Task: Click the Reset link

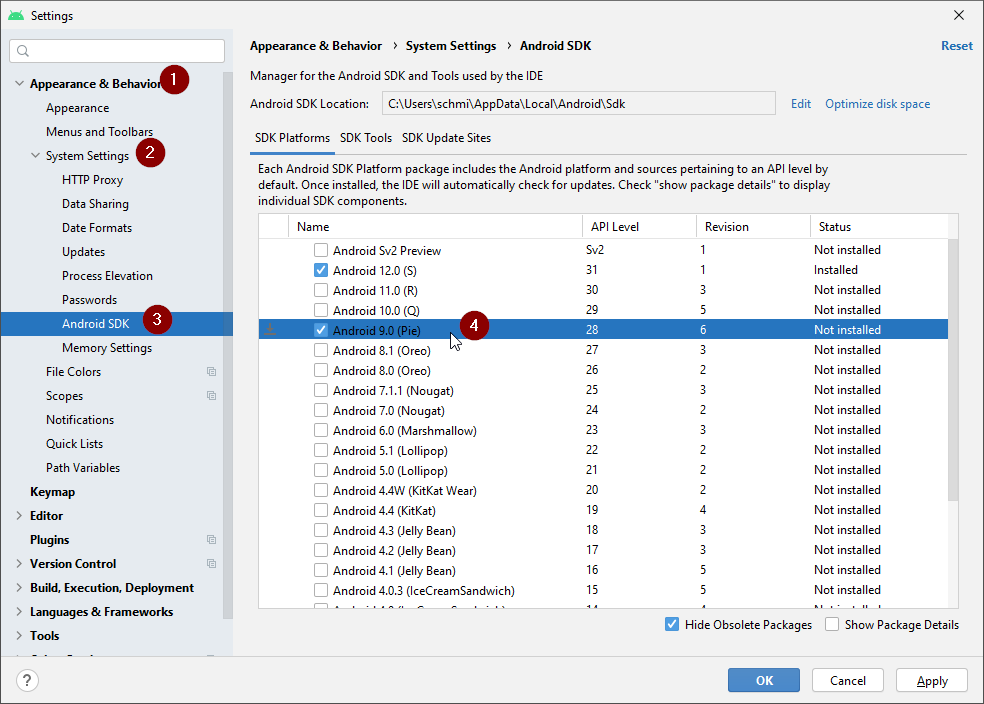Action: [x=956, y=46]
